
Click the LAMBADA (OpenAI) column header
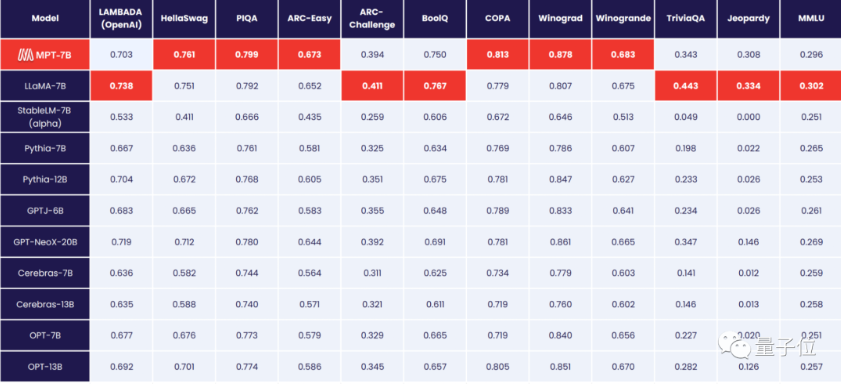[x=121, y=19]
